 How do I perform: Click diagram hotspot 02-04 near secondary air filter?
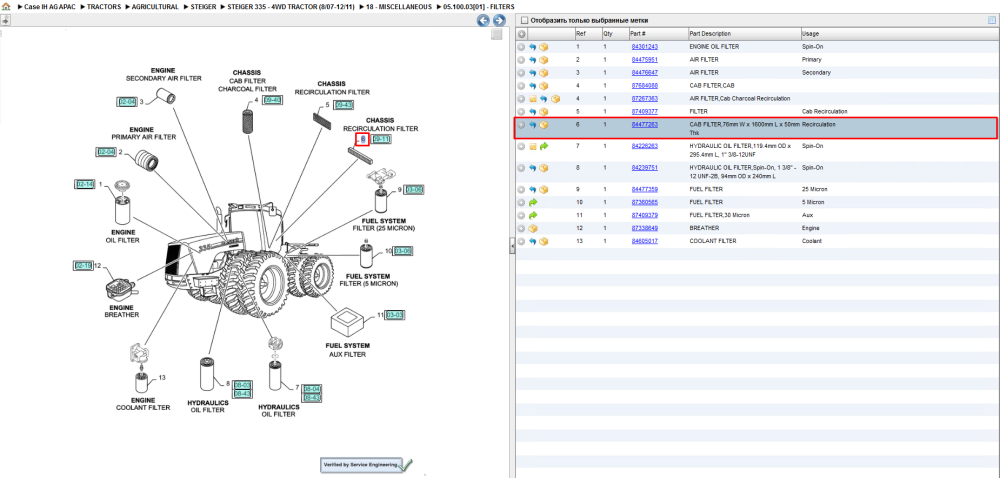click(x=128, y=101)
